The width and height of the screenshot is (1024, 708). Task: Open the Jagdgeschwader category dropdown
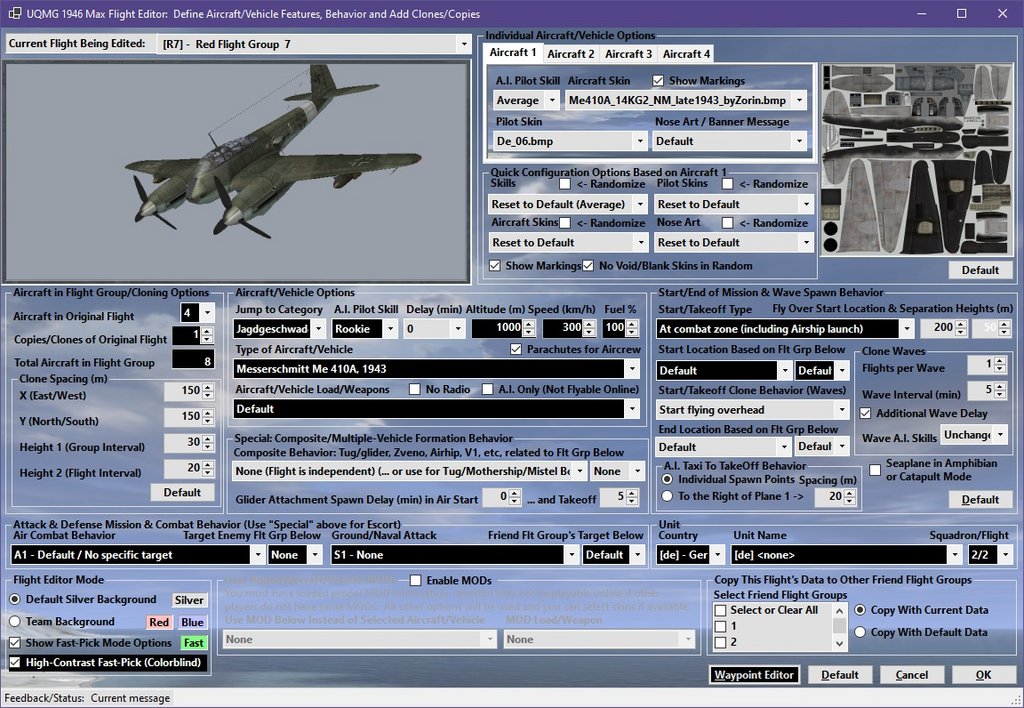318,329
